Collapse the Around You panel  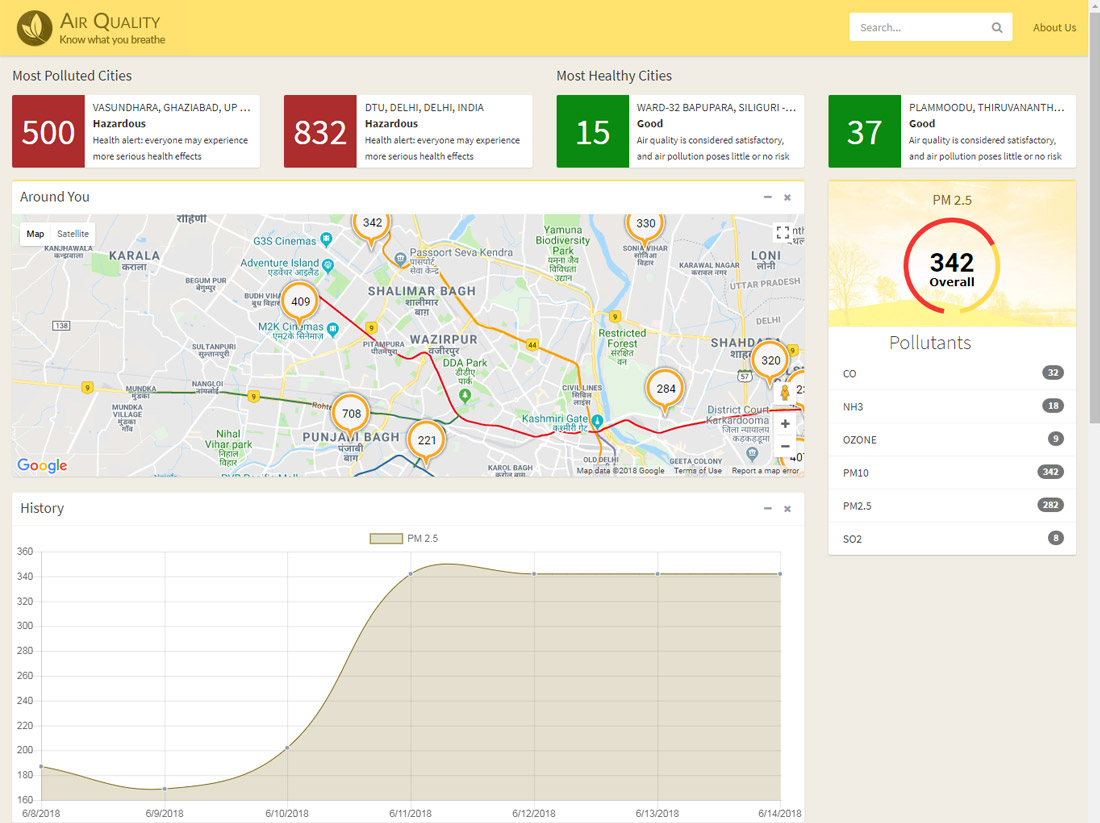point(767,198)
